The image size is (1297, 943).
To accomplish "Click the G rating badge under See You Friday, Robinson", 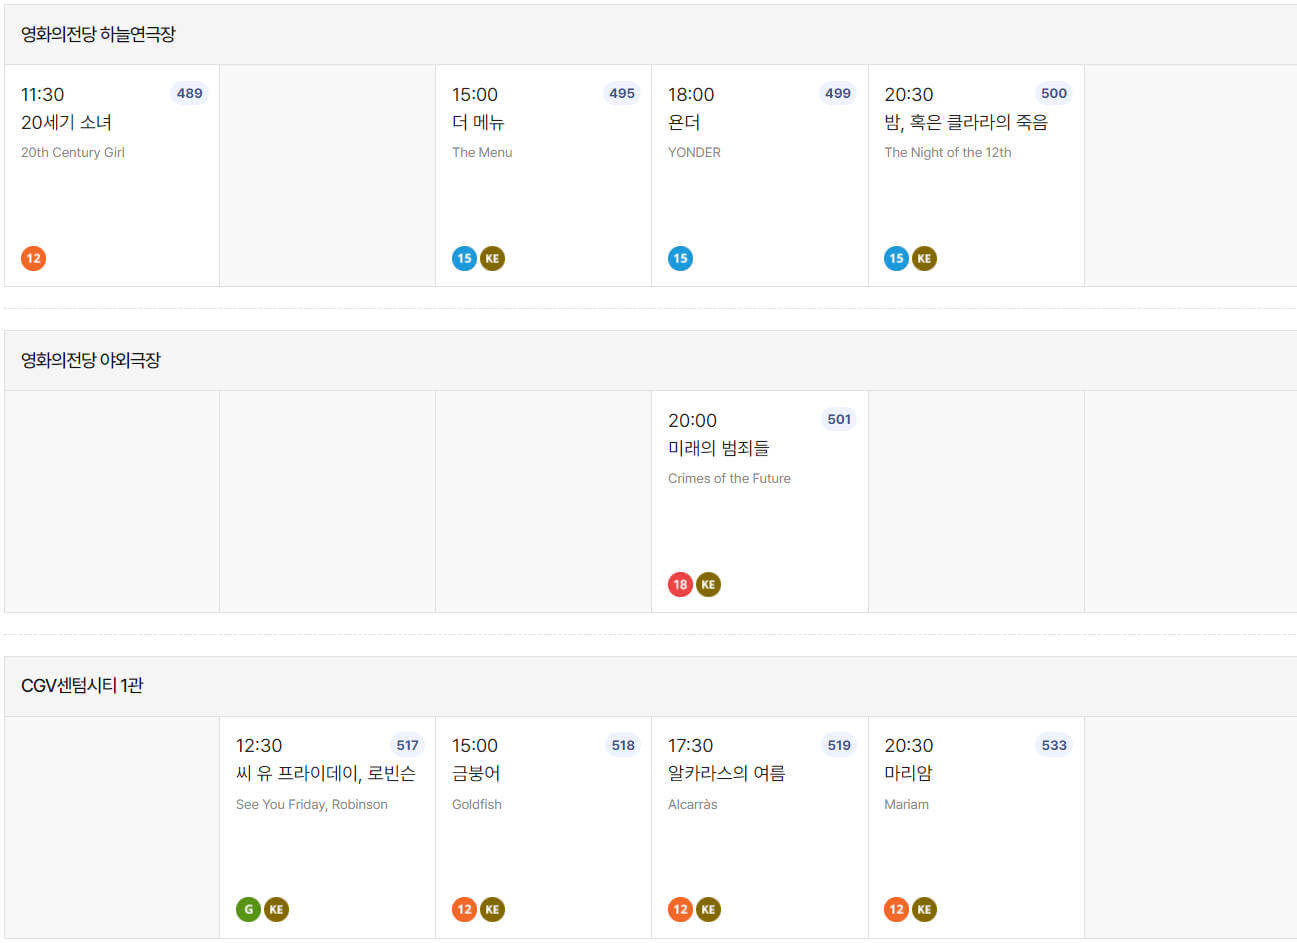I will click(248, 909).
